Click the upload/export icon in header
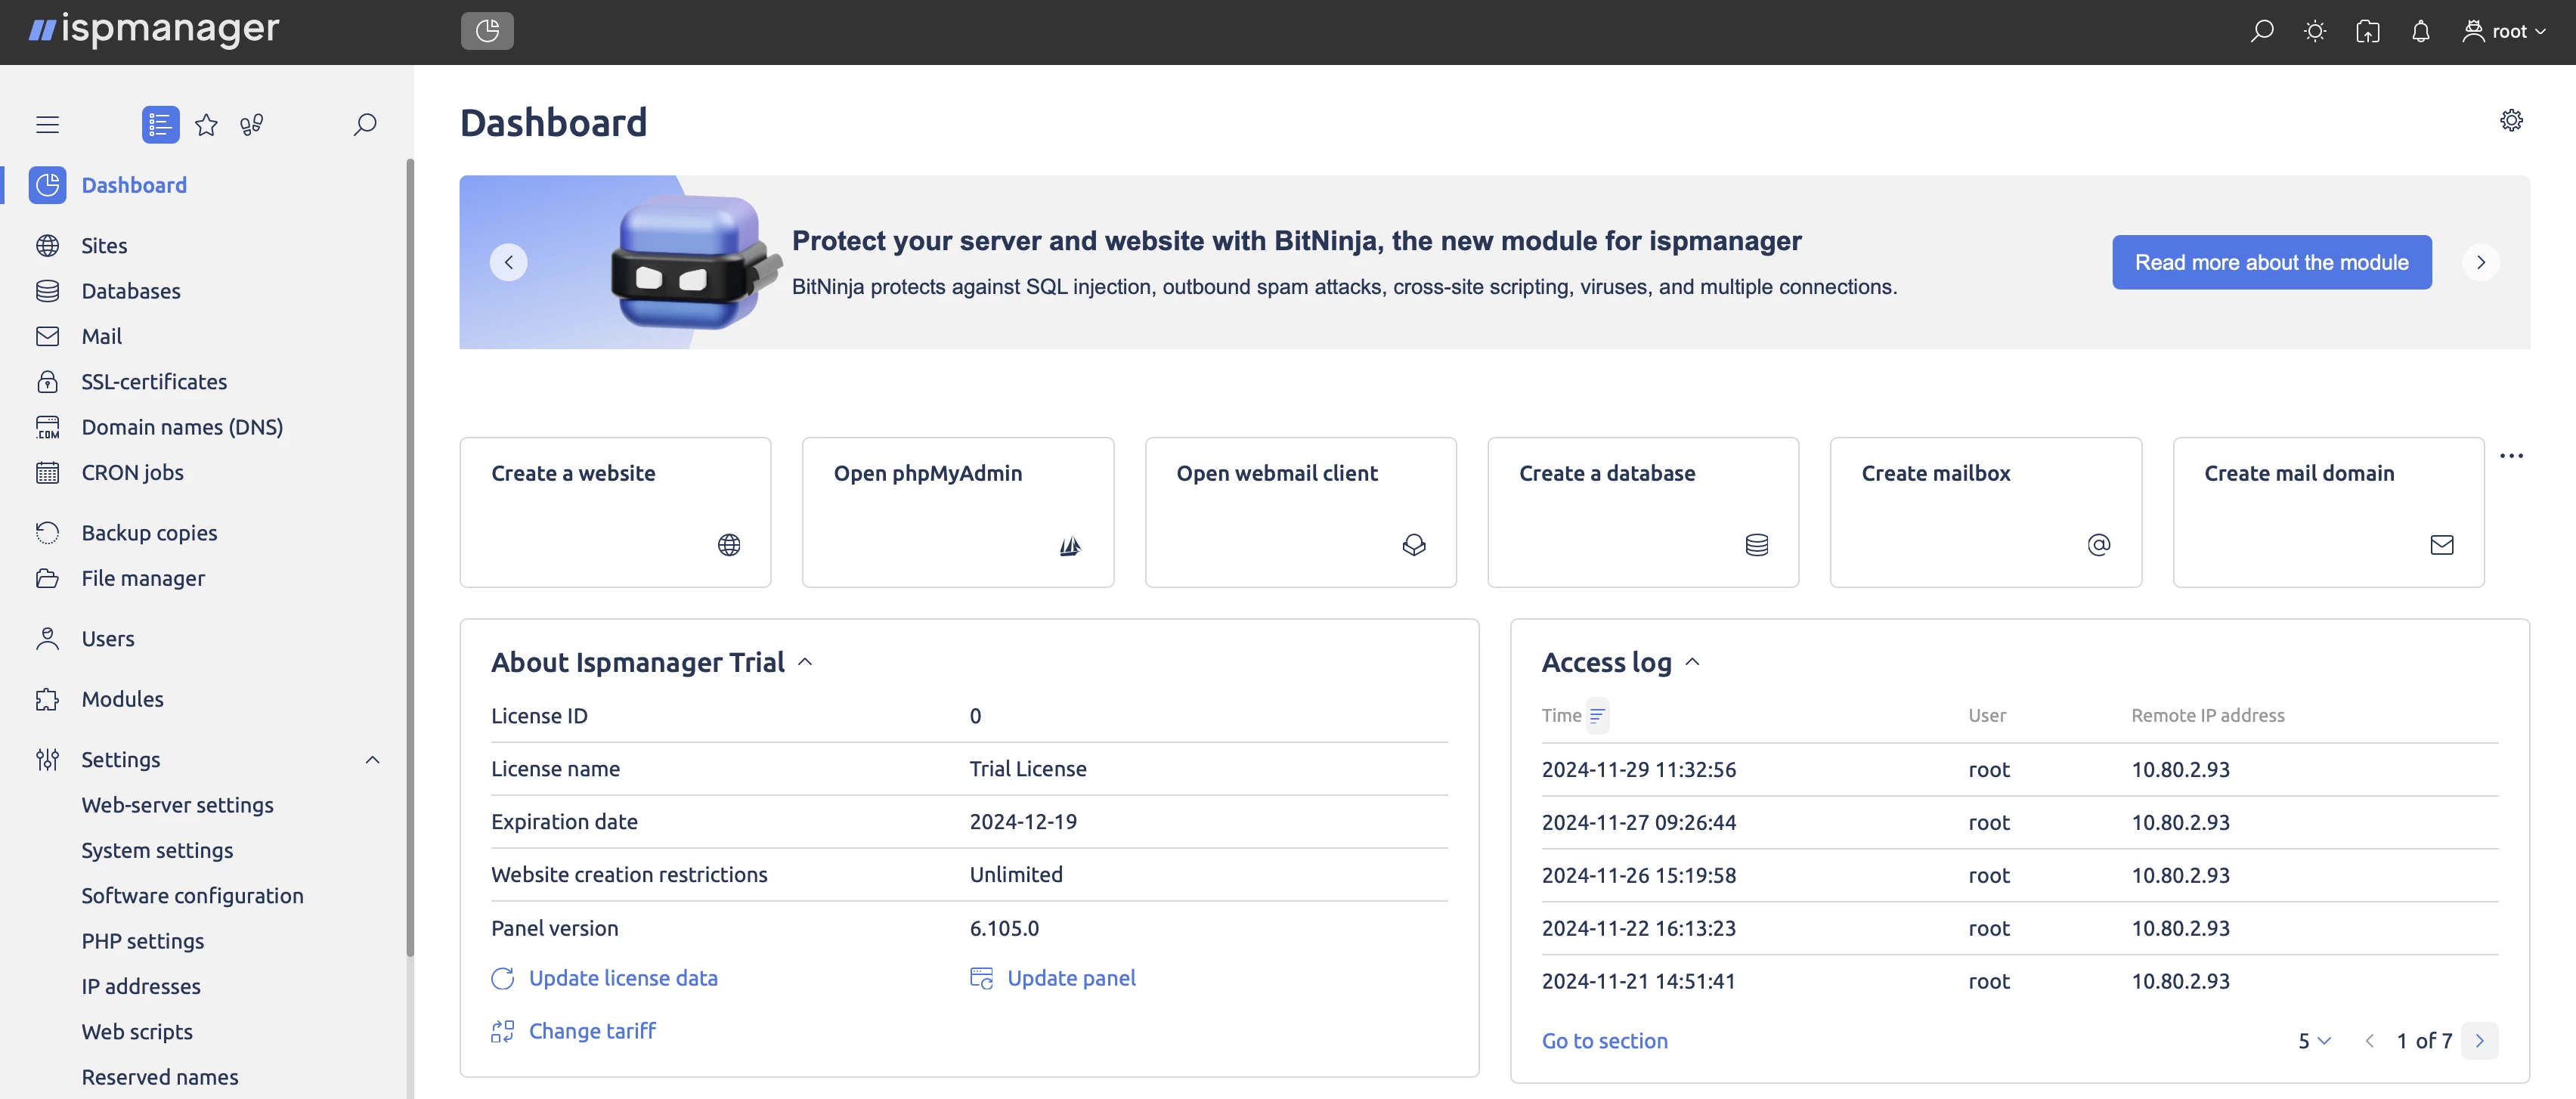 (x=2368, y=31)
